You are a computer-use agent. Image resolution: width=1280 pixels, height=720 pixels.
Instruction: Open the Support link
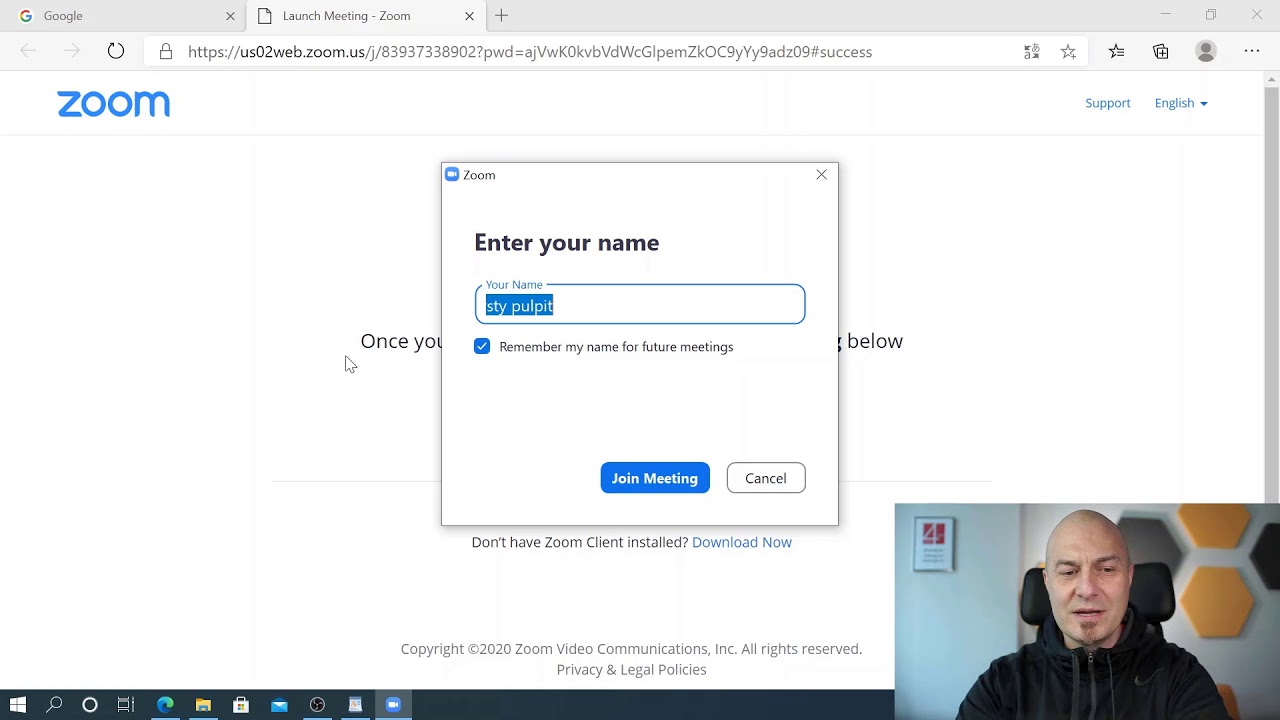[1108, 103]
